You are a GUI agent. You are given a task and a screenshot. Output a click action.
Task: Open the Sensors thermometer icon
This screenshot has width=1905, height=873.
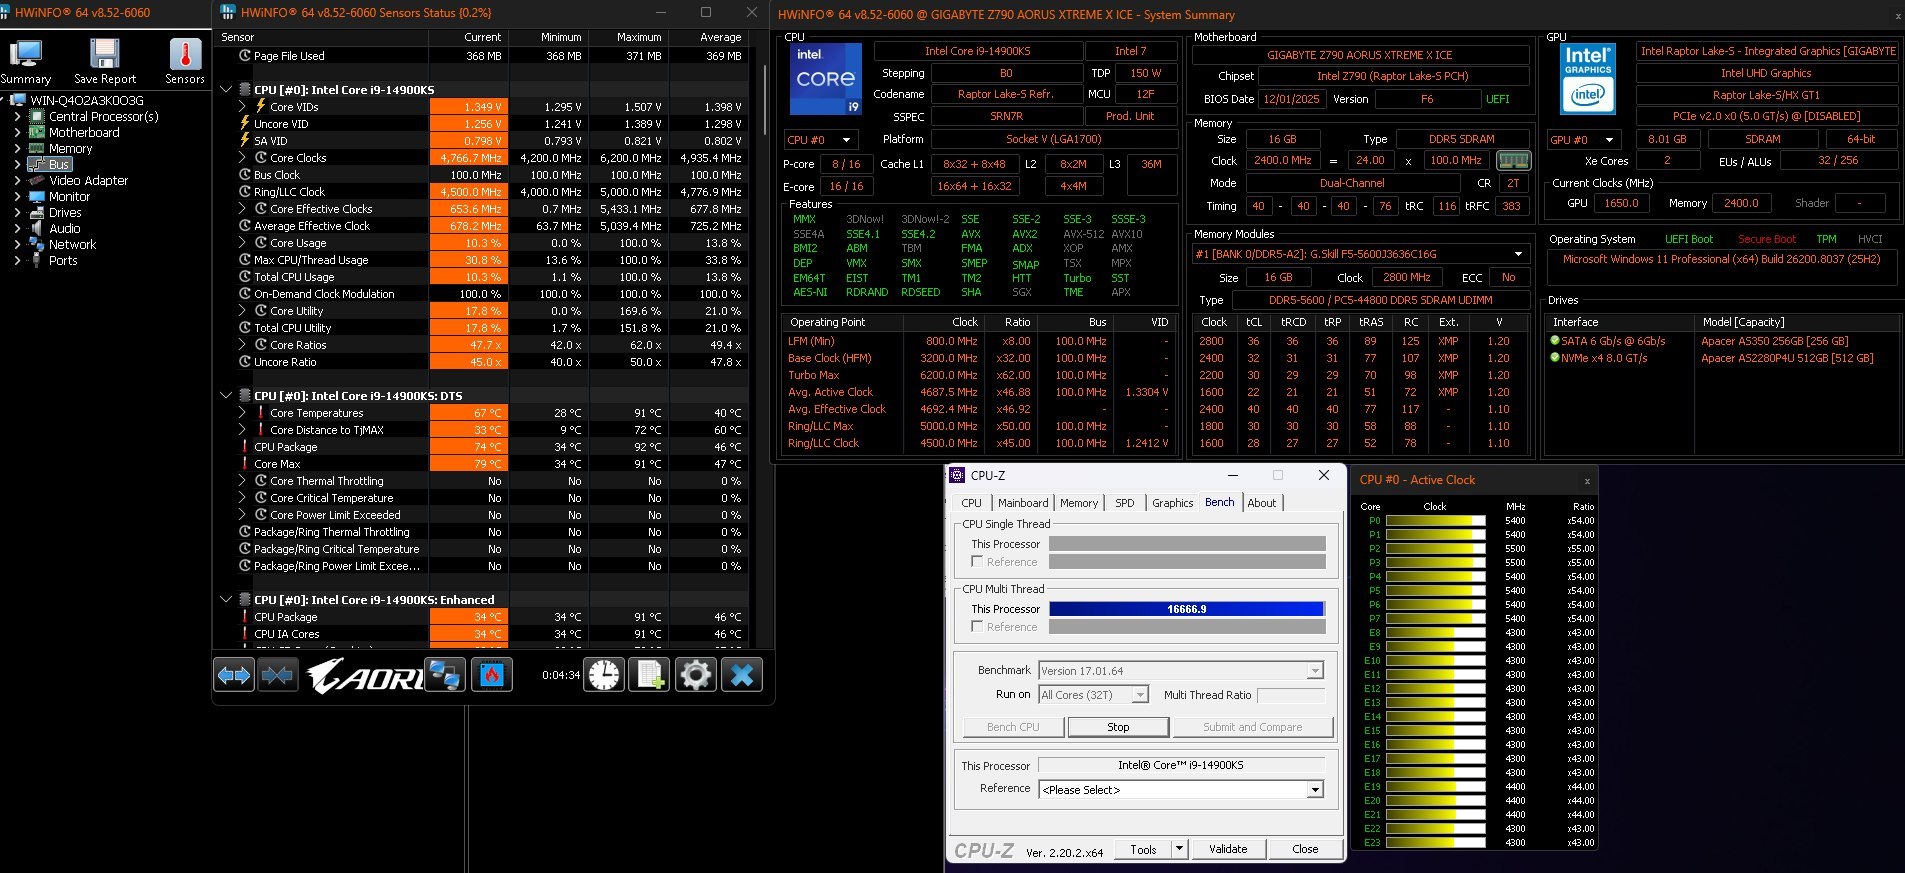point(185,54)
